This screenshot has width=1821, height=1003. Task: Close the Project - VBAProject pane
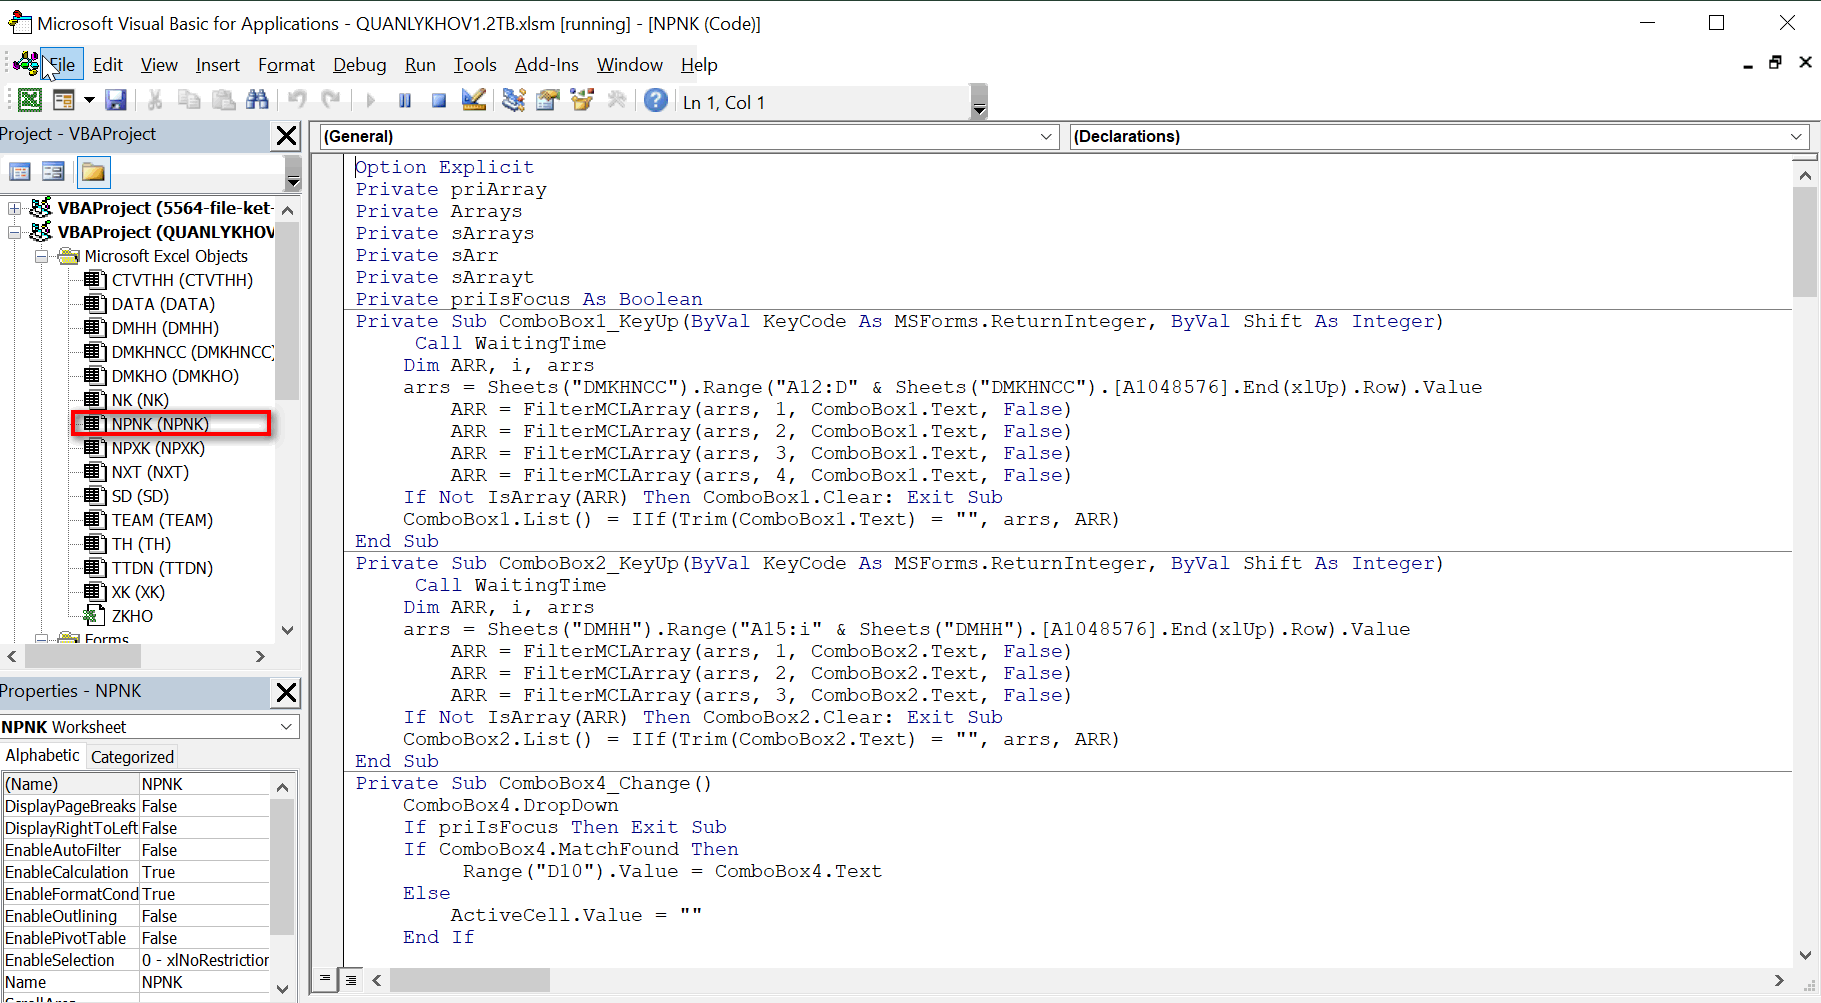286,135
